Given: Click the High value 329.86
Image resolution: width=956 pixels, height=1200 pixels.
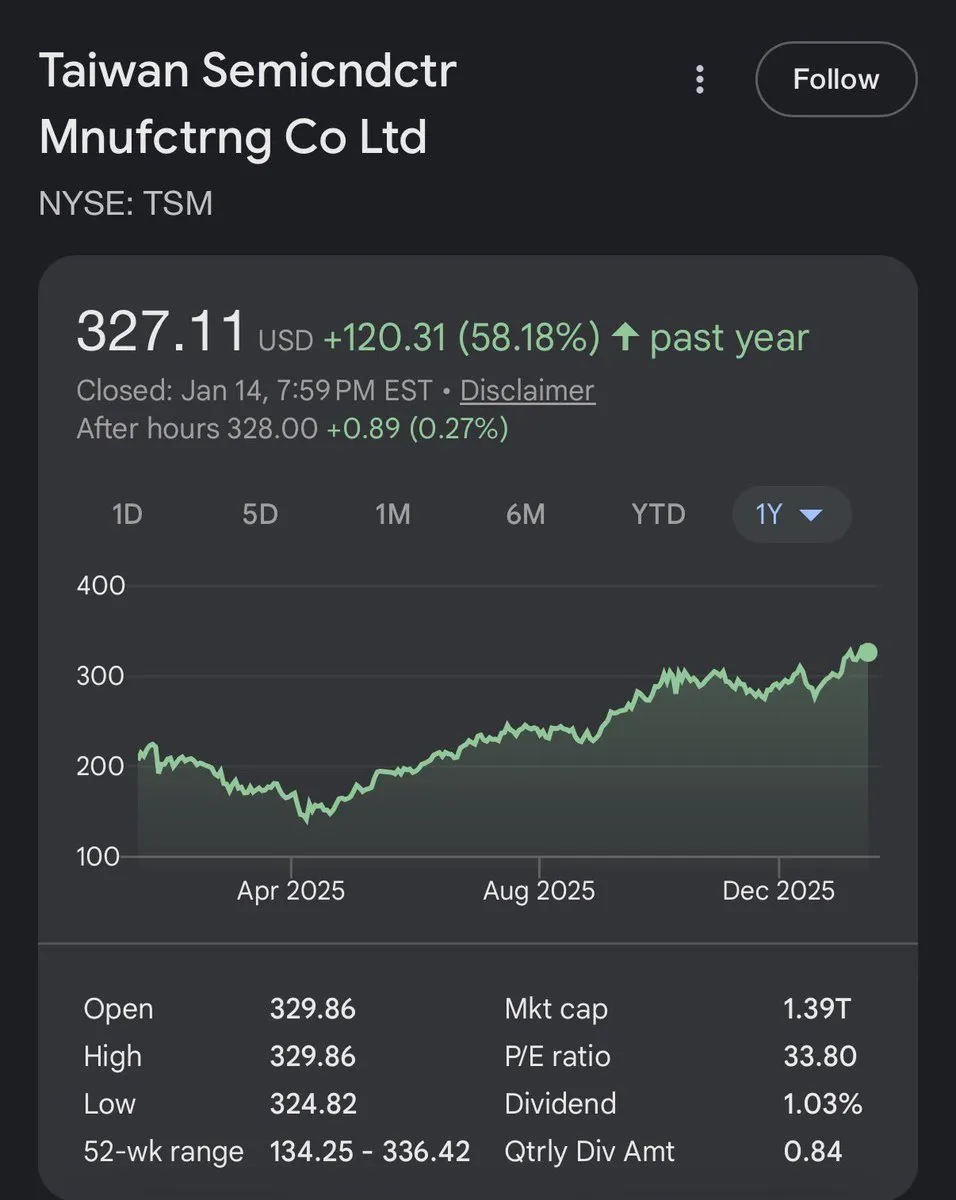Looking at the screenshot, I should coord(313,1057).
